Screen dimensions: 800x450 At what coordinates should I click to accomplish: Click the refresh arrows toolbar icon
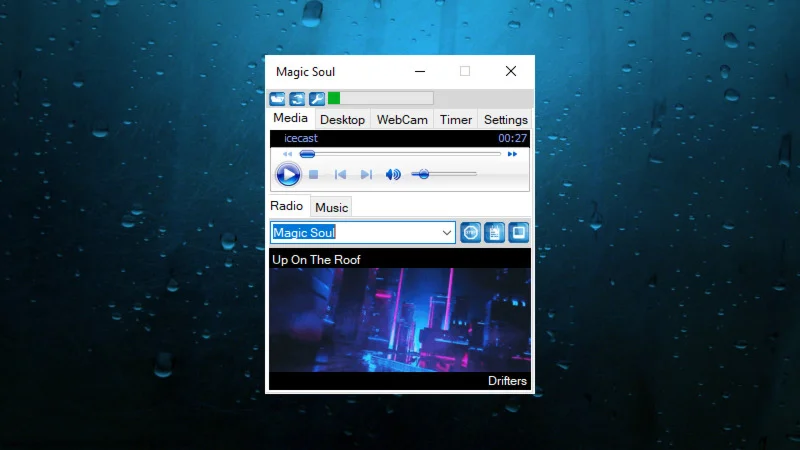[x=297, y=98]
